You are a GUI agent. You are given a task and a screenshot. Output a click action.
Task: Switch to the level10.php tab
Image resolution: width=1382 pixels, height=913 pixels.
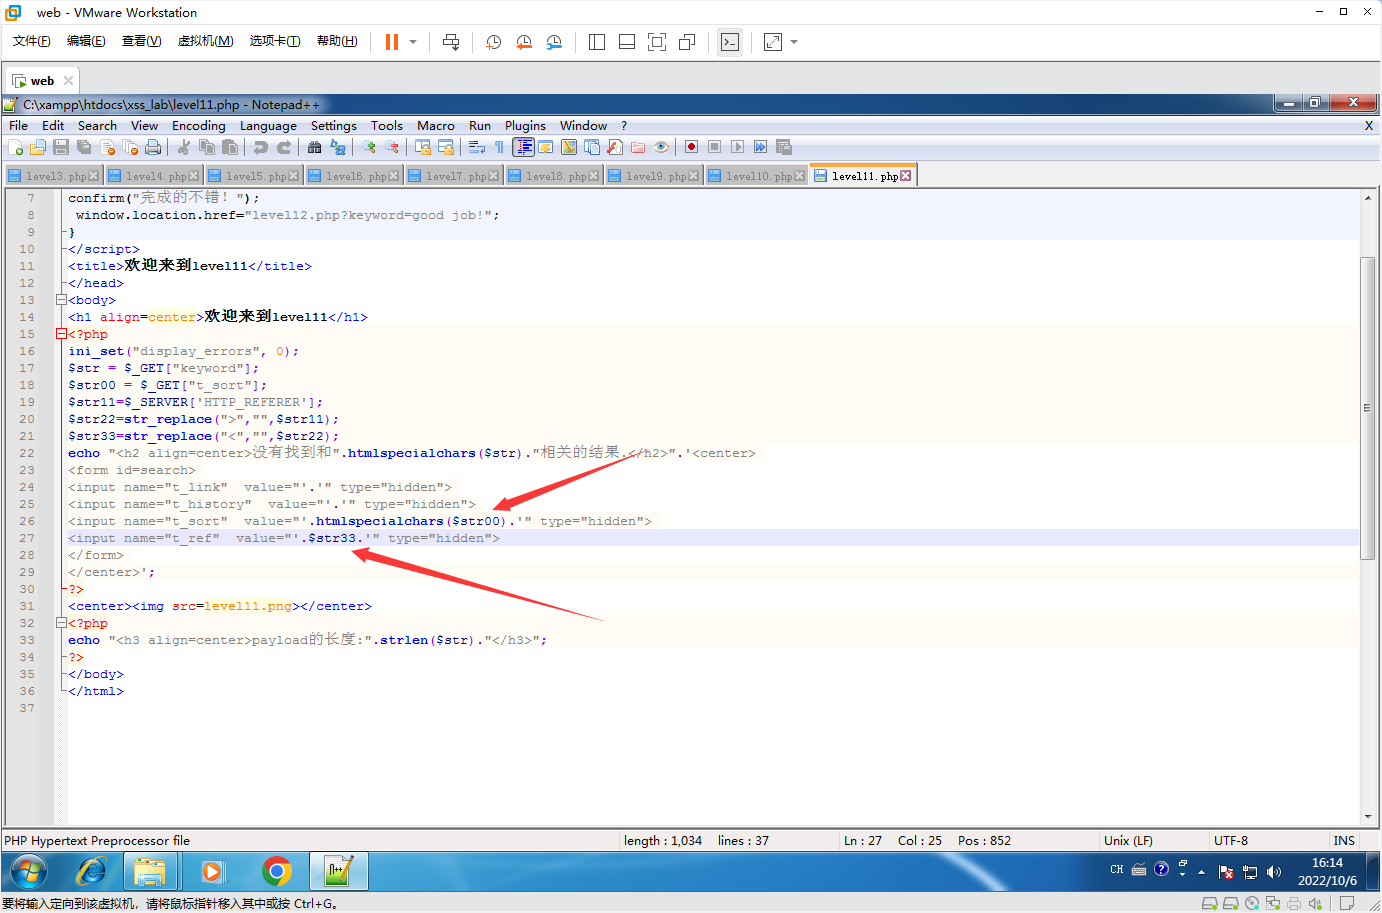coord(756,176)
